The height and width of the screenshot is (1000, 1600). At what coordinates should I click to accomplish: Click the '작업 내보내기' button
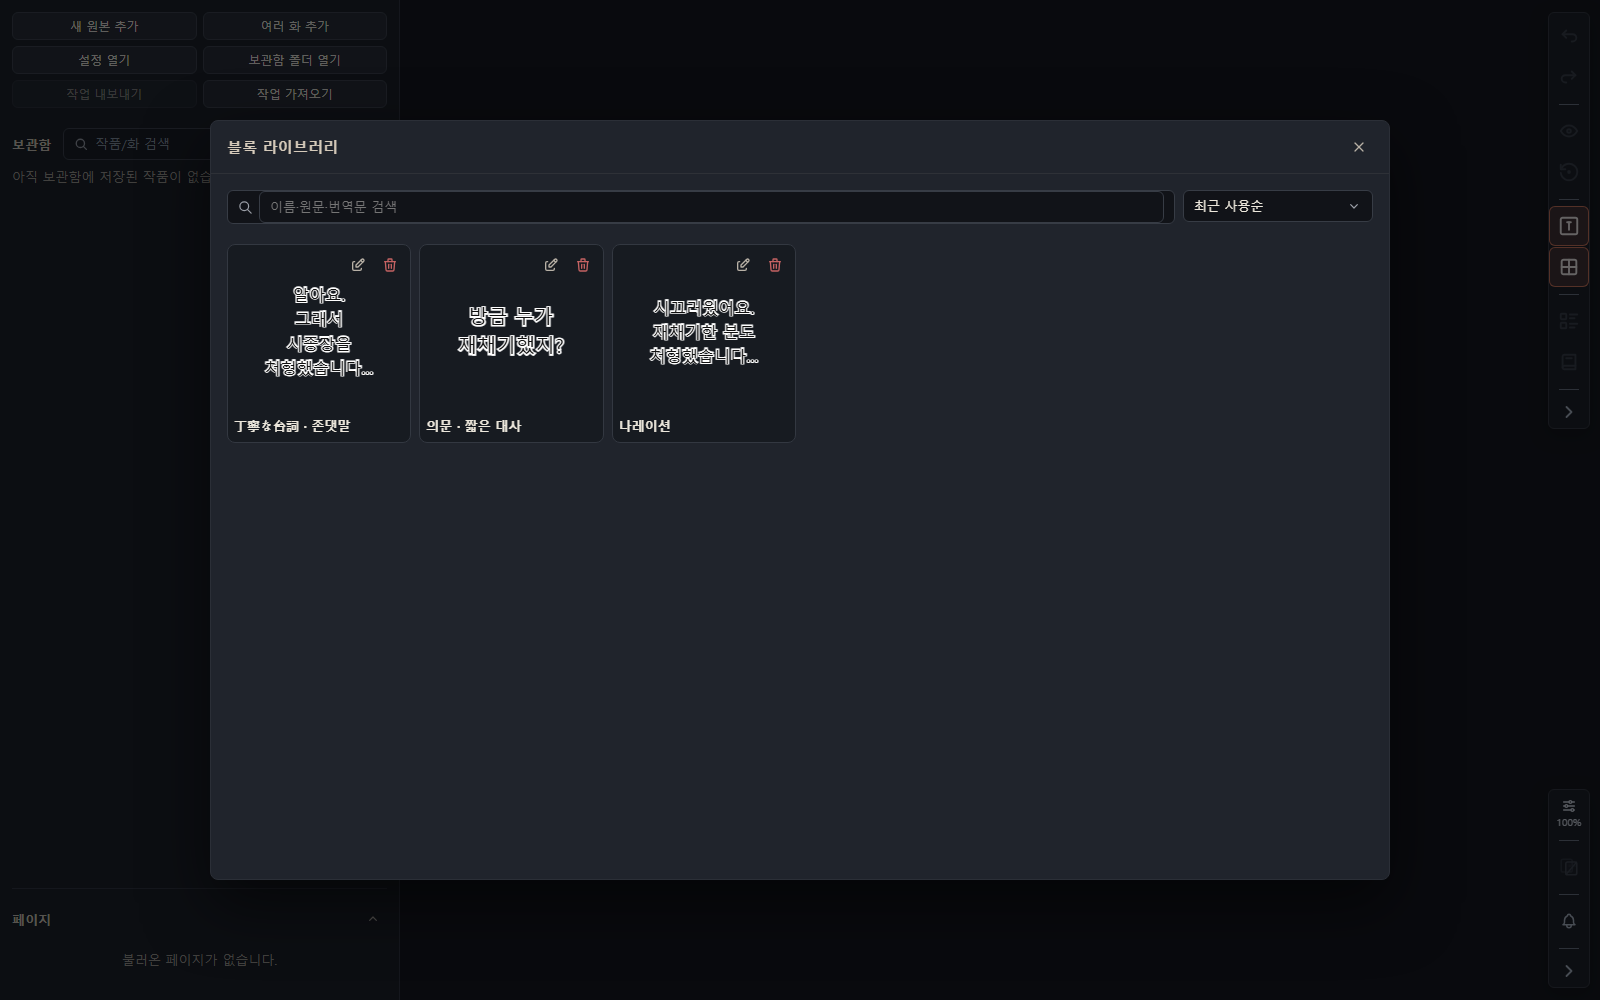pos(104,94)
